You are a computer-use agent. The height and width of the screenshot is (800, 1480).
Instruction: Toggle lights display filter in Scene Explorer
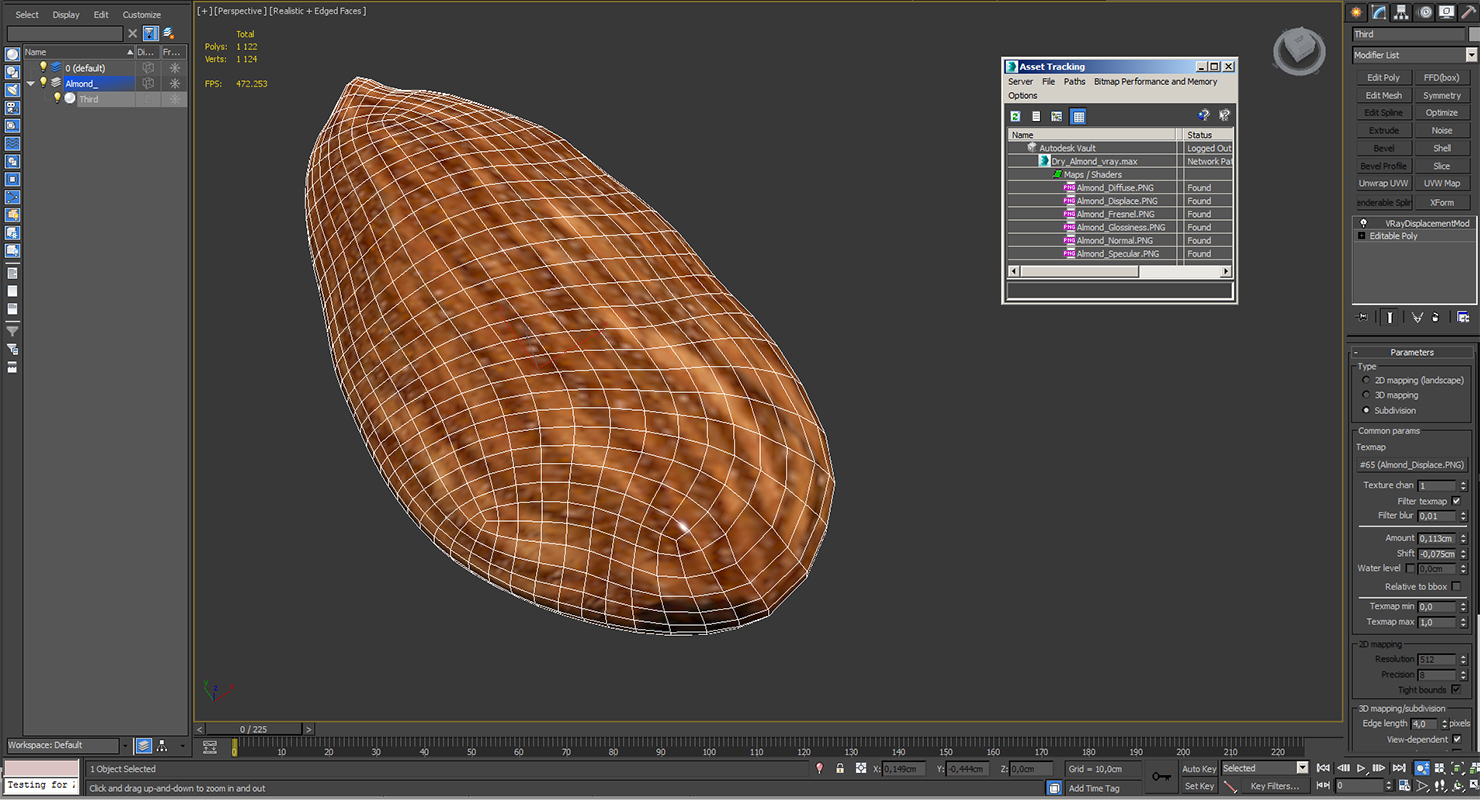tap(13, 90)
